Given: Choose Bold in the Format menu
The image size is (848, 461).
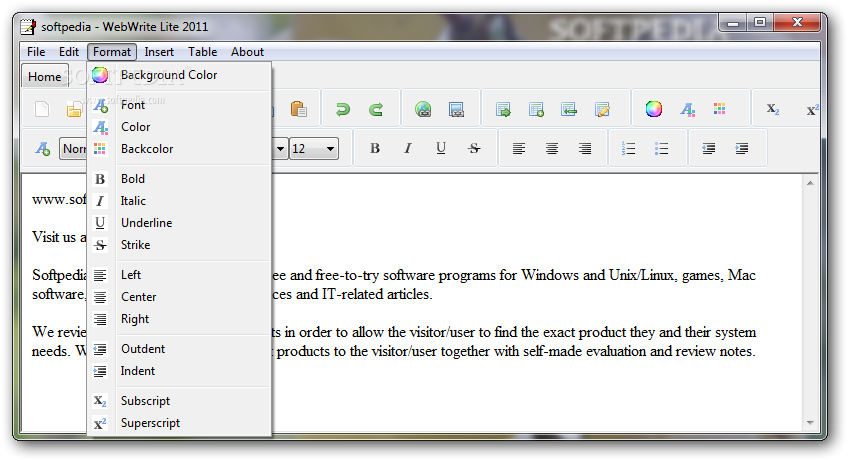Looking at the screenshot, I should (179, 179).
